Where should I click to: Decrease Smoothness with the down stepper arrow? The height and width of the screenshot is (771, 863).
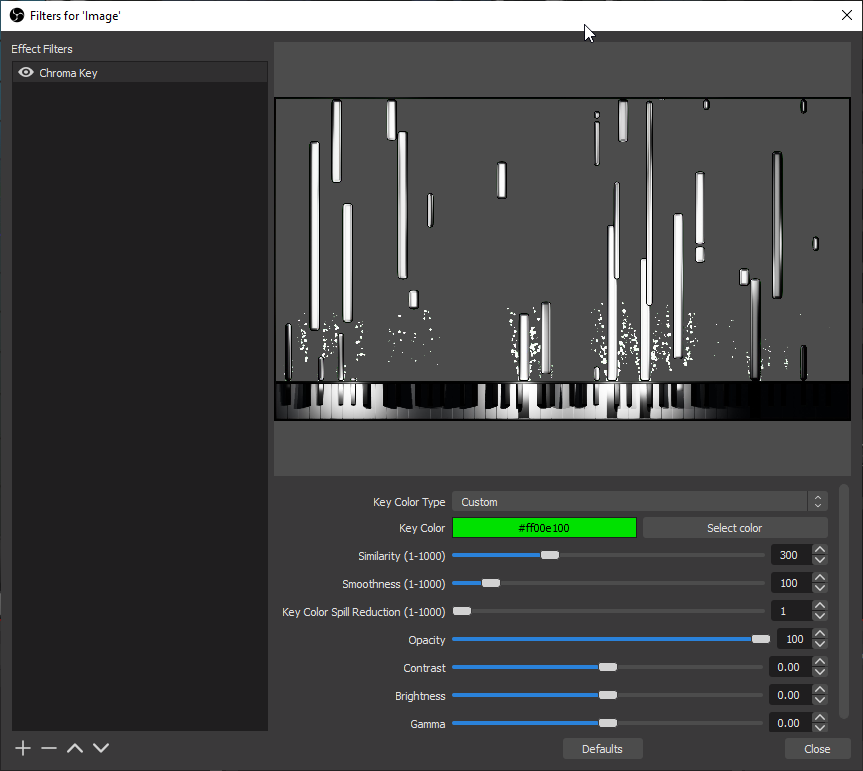click(820, 588)
